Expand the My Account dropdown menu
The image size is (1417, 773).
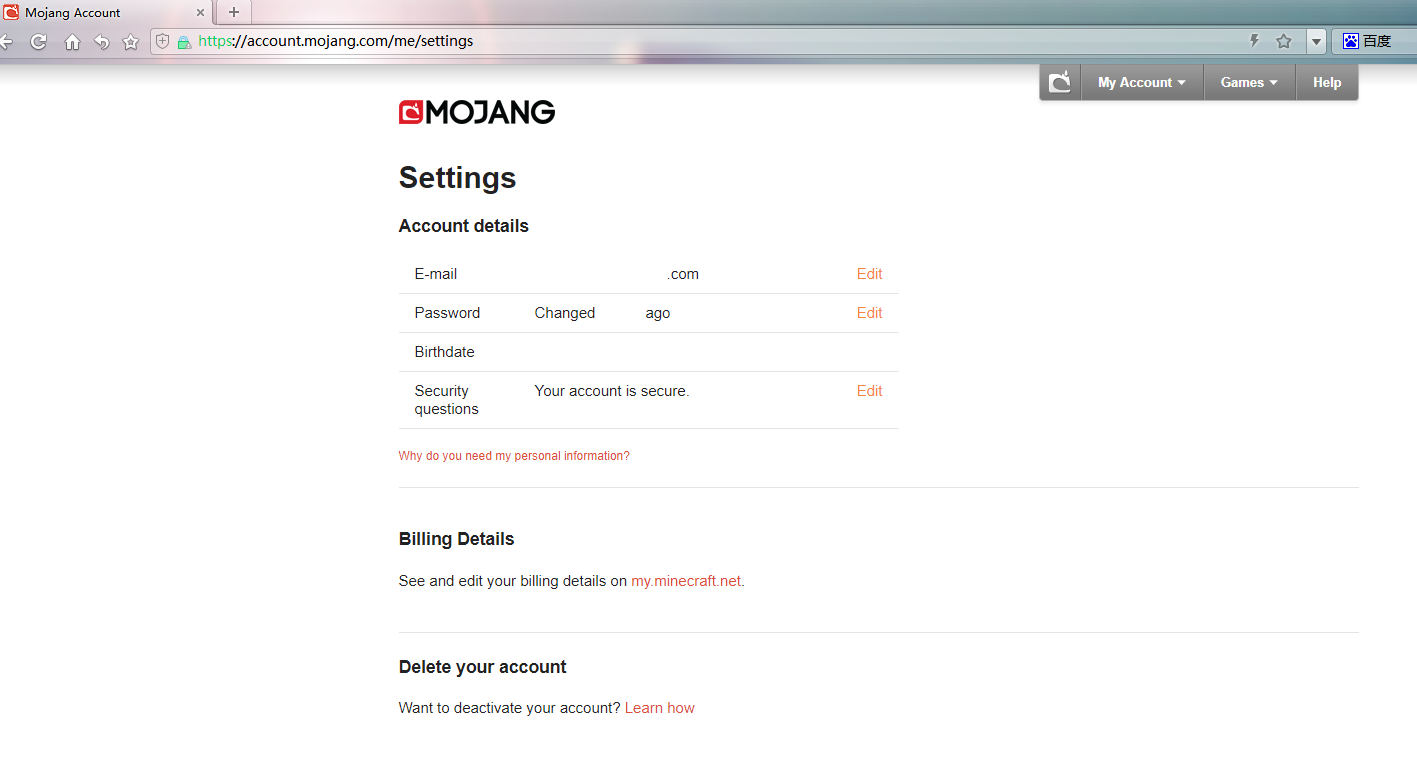[x=1141, y=82]
